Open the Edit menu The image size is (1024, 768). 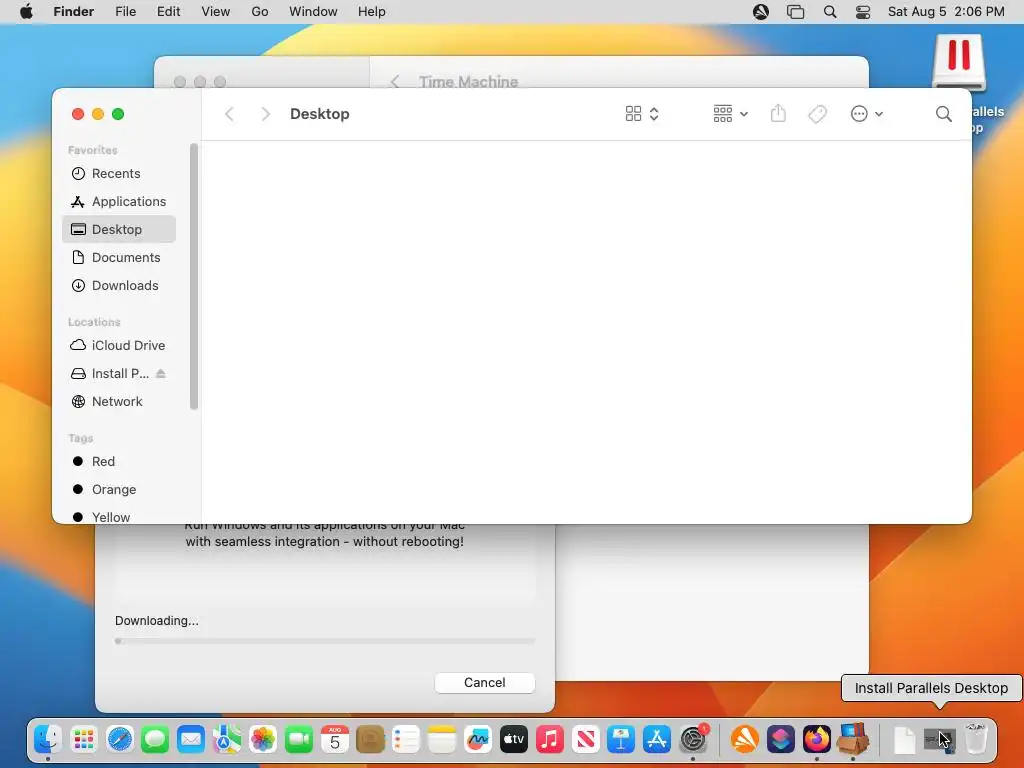pyautogui.click(x=168, y=12)
